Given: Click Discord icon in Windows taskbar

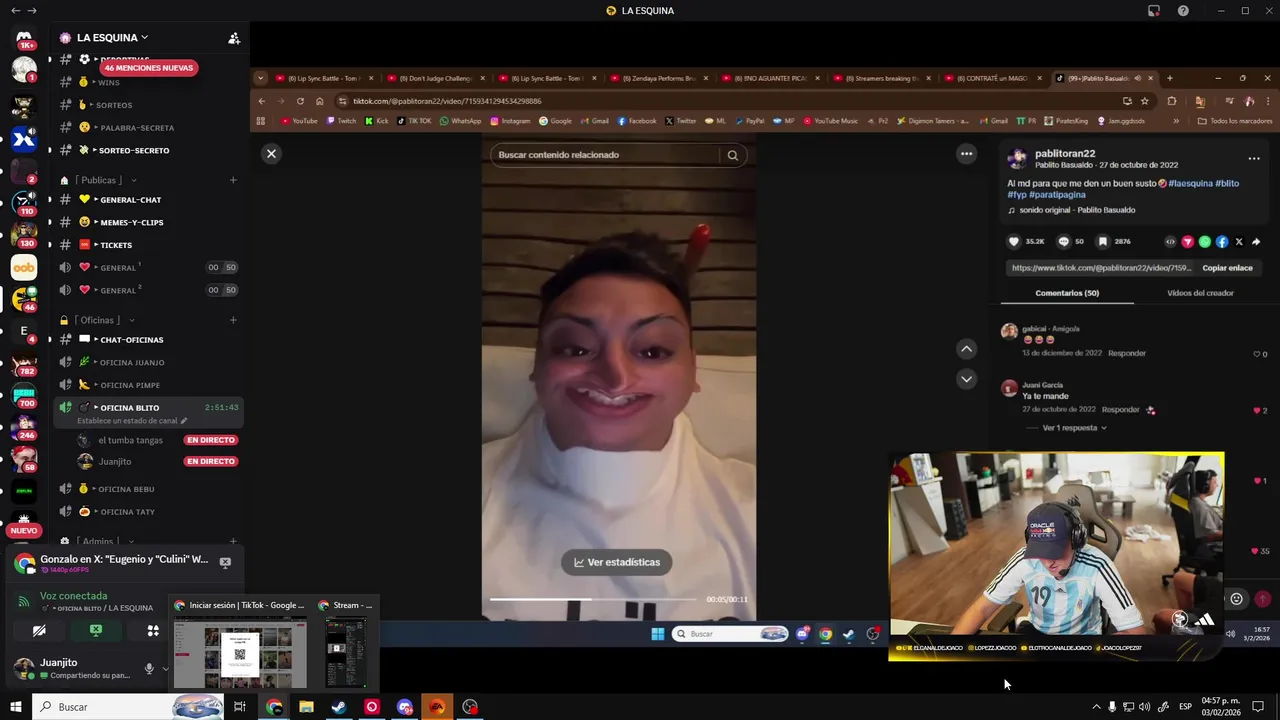Looking at the screenshot, I should 405,707.
